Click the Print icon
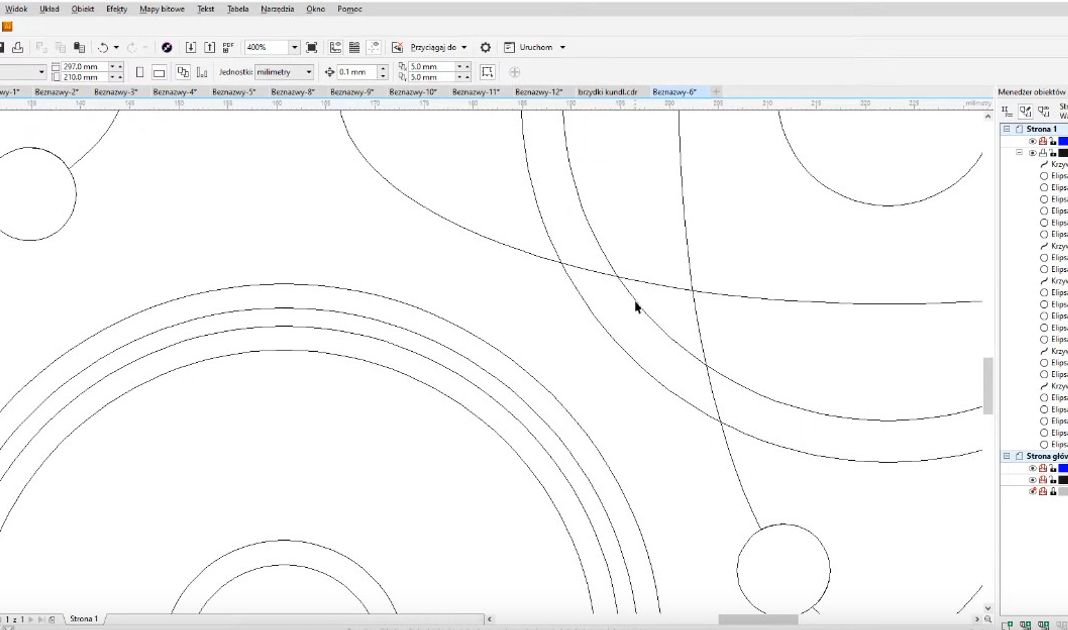The image size is (1068, 630). coord(18,47)
